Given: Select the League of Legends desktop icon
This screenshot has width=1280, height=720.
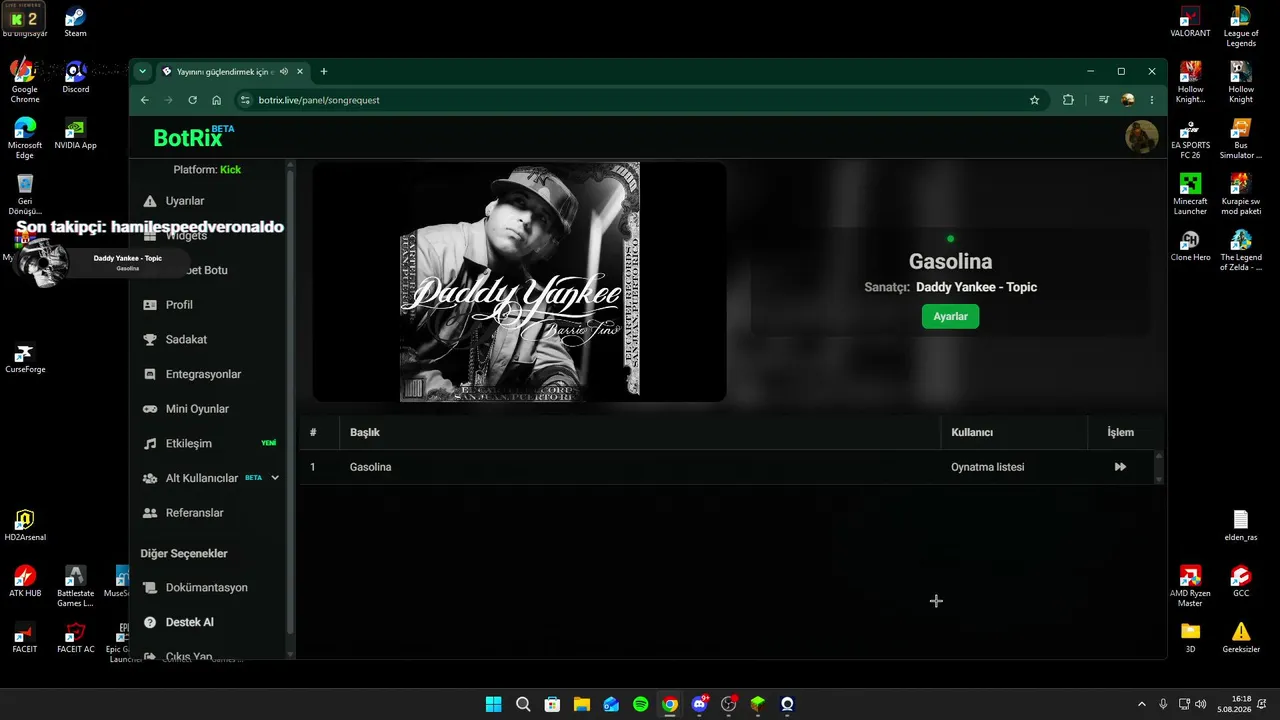Looking at the screenshot, I should point(1241,27).
